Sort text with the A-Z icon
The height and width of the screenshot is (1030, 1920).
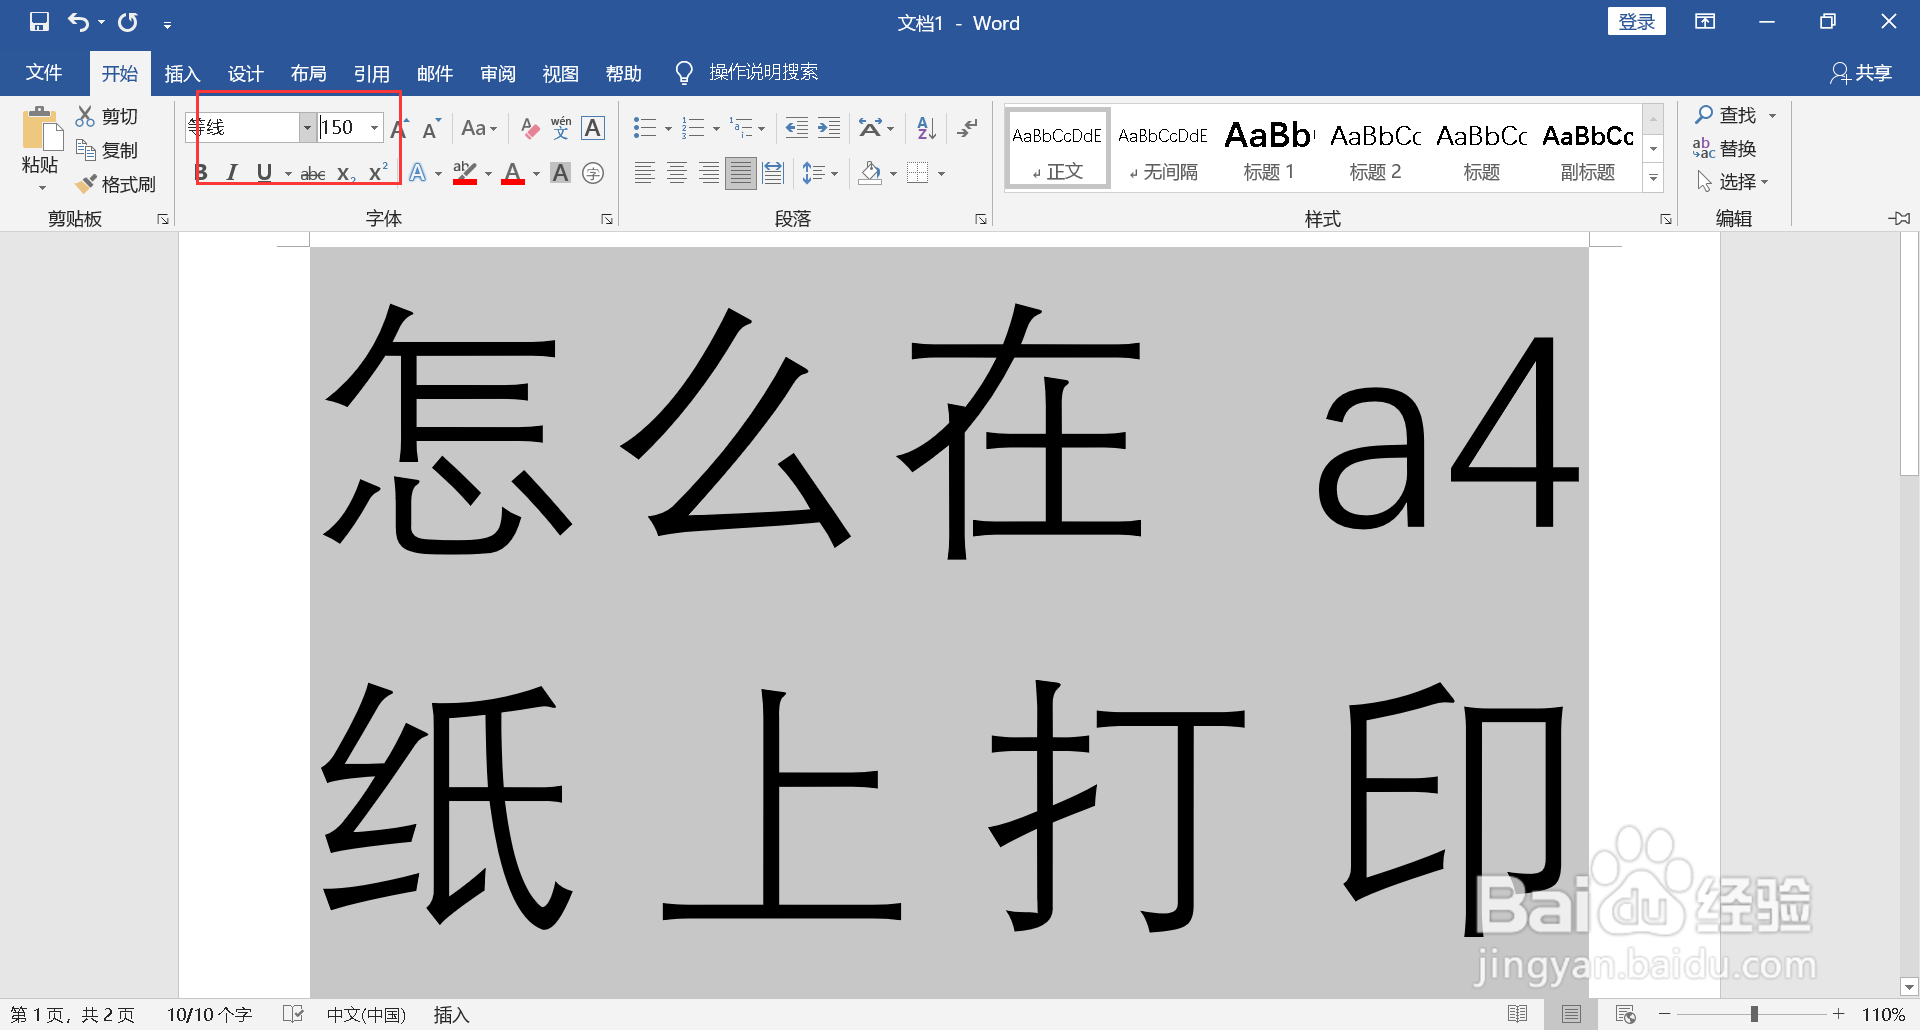(x=926, y=128)
